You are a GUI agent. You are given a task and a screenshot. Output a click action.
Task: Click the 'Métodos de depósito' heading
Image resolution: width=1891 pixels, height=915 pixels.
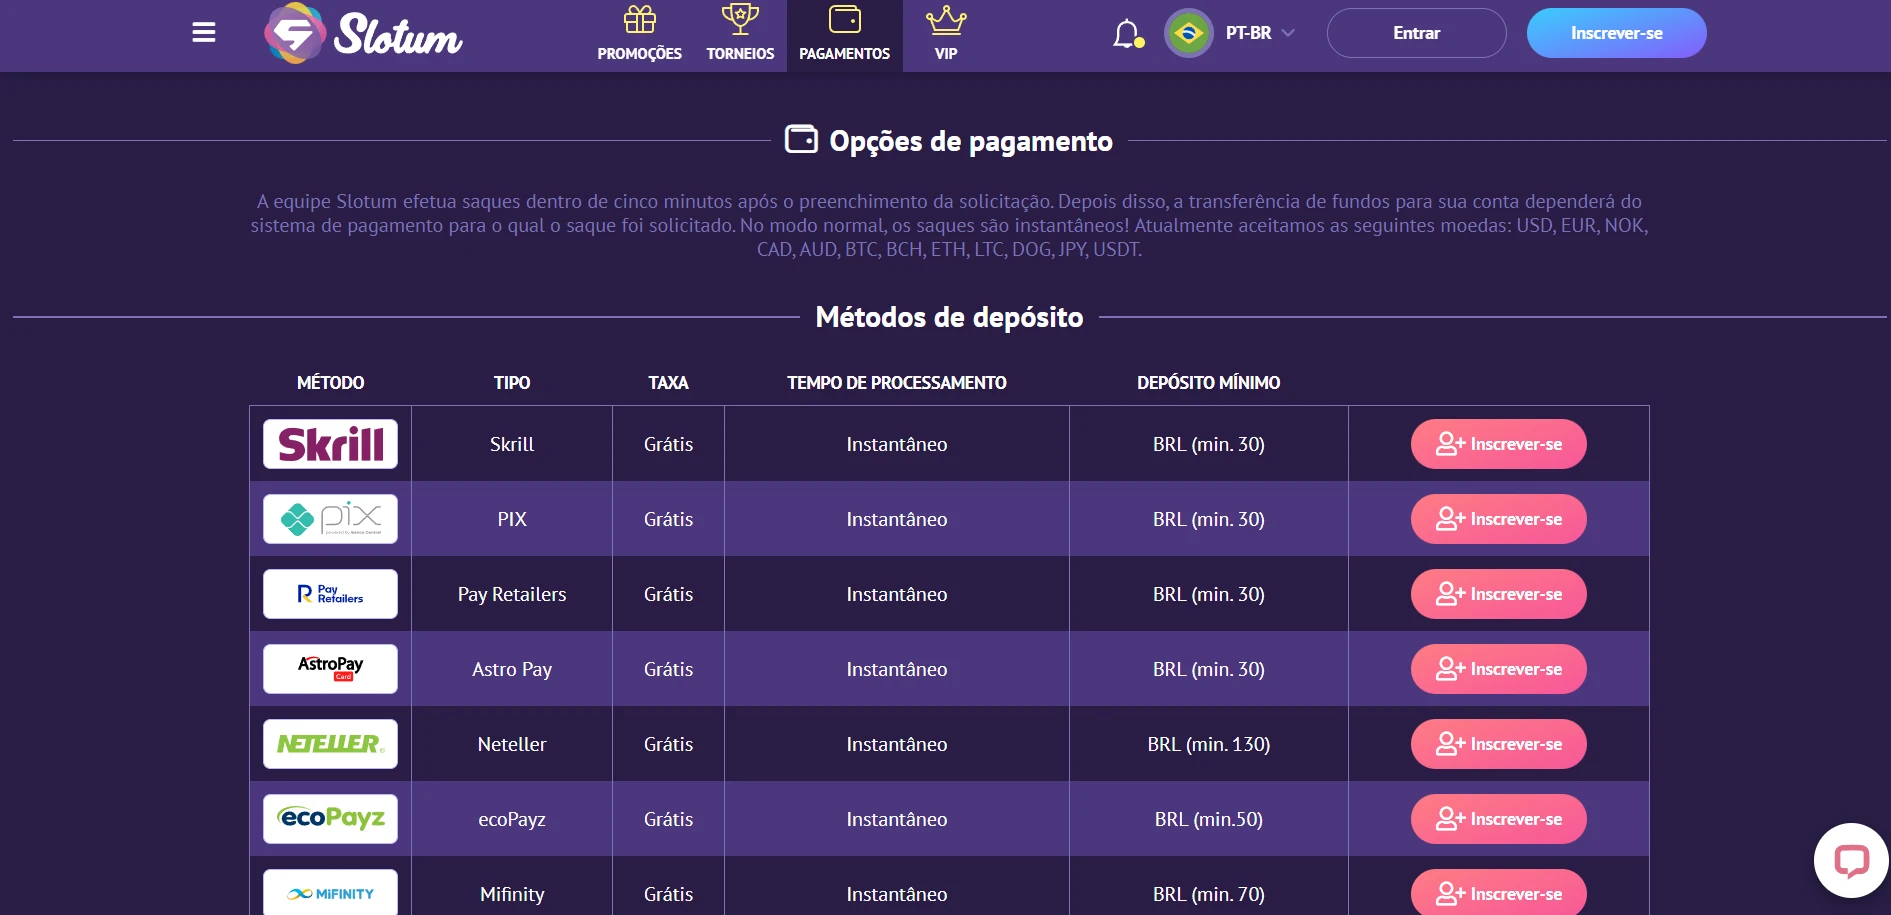949,317
